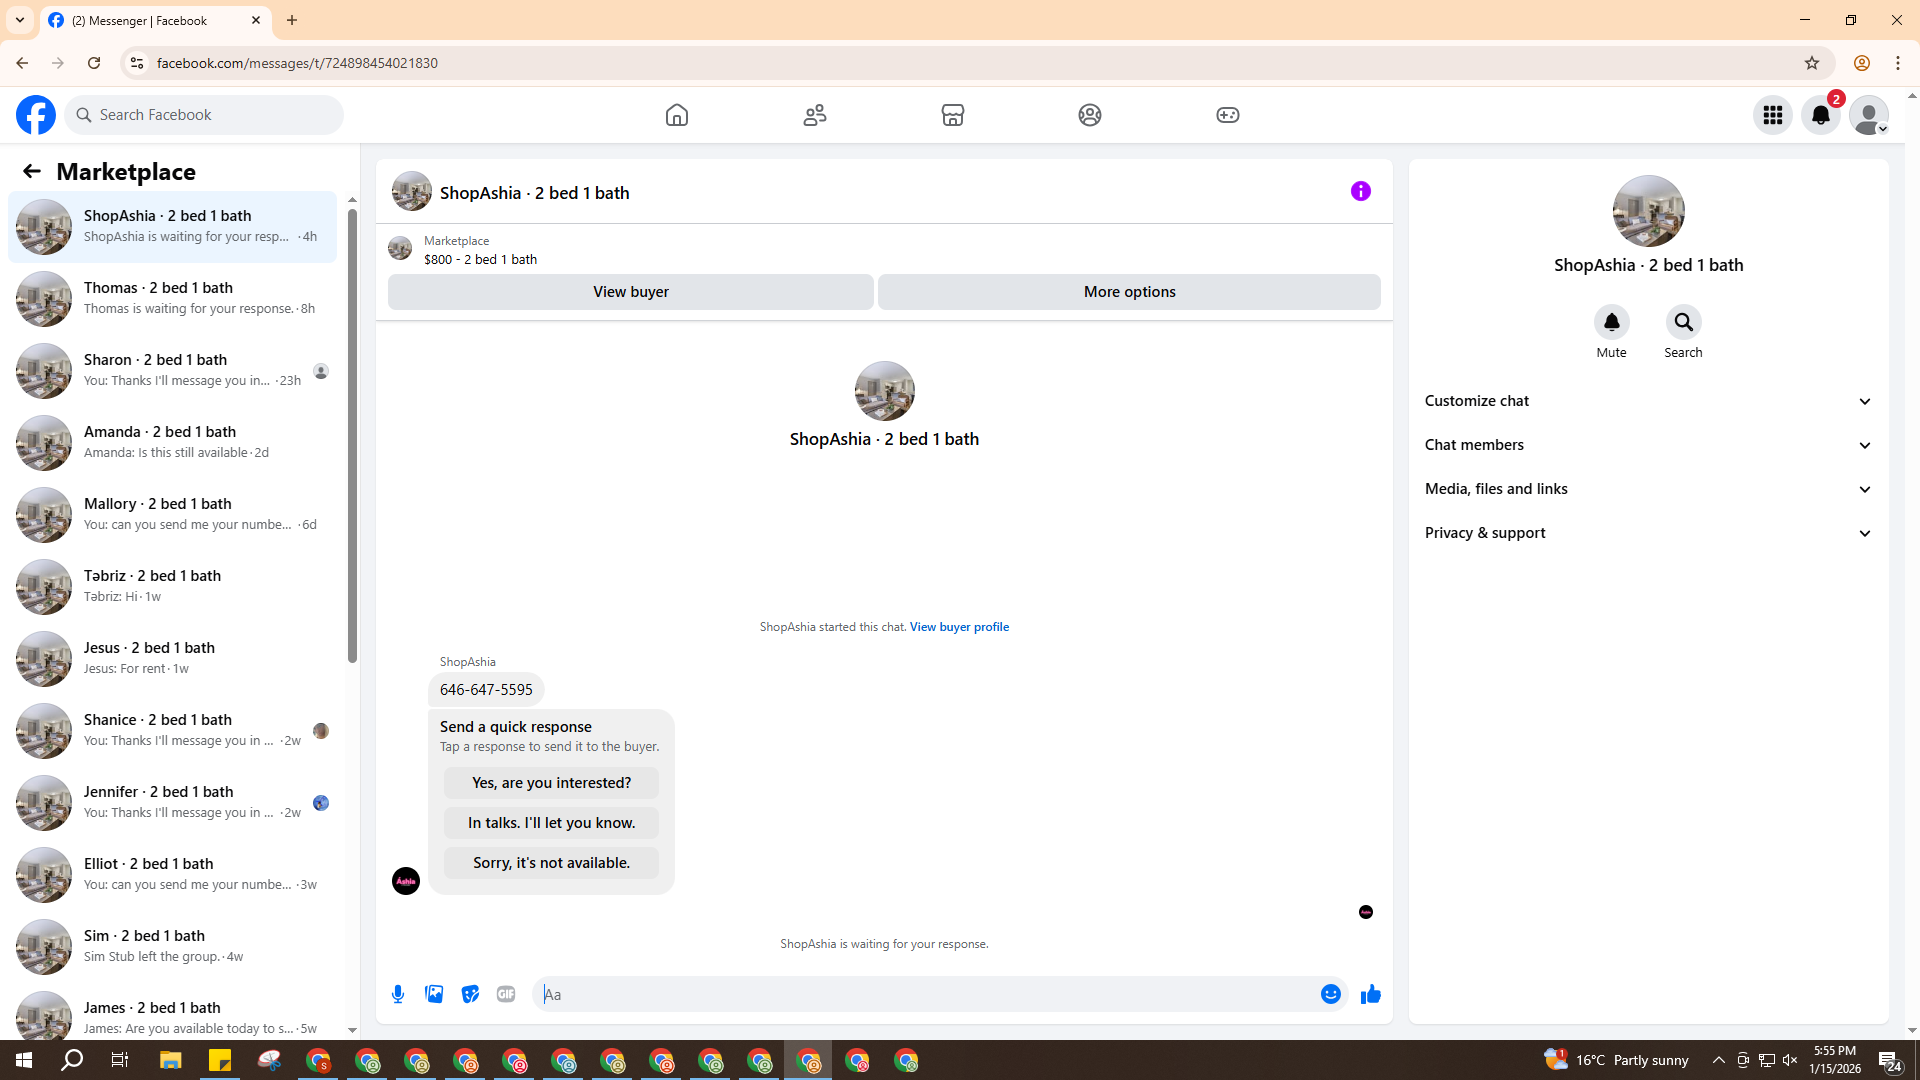1920x1080 pixels.
Task: Click the voice clip microphone icon
Action: tap(398, 994)
